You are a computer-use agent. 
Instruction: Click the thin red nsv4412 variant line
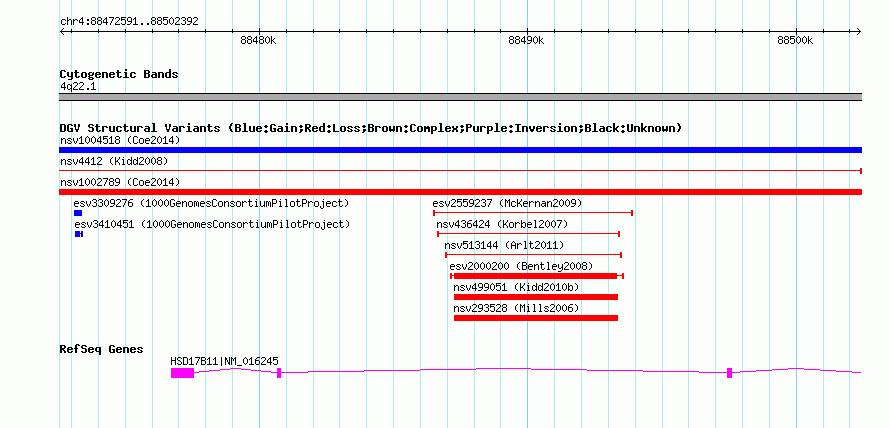click(460, 170)
